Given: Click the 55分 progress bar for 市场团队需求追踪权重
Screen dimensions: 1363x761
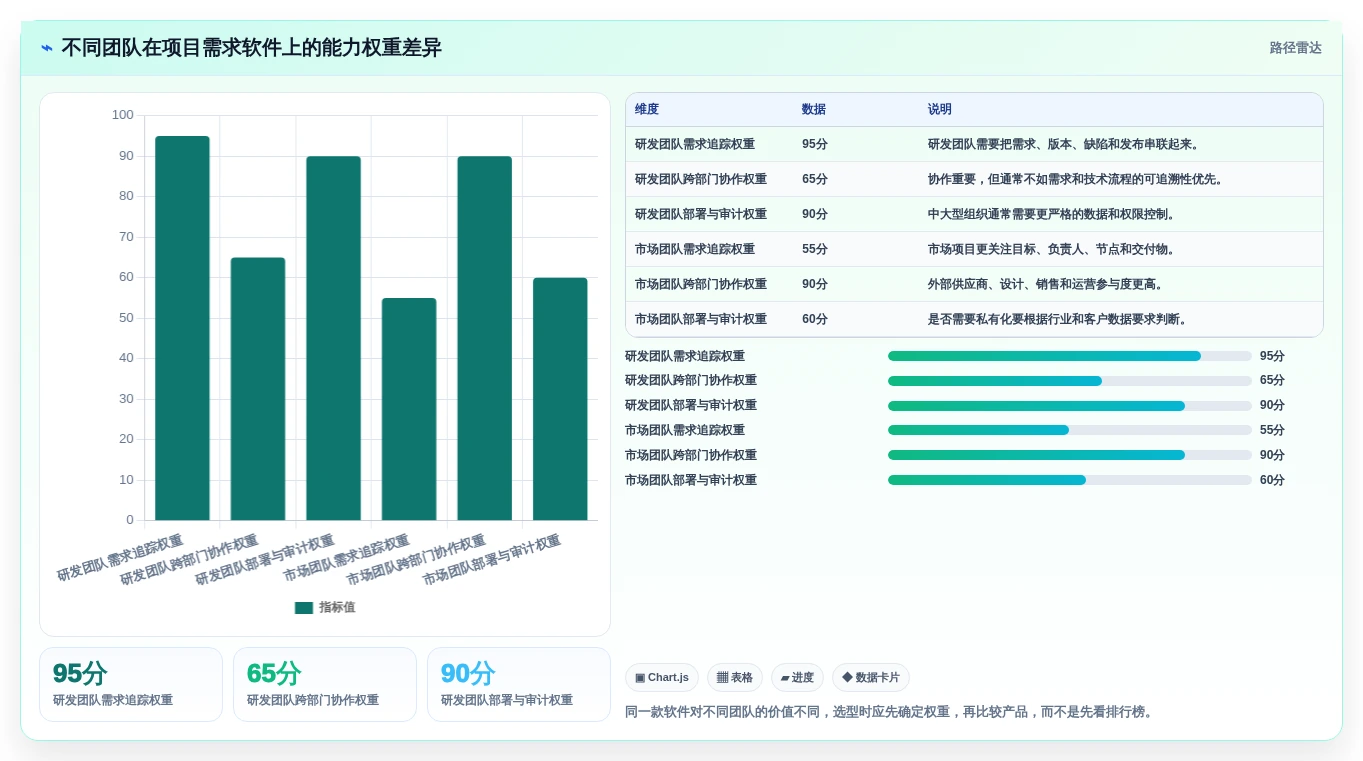Looking at the screenshot, I should 1070,430.
